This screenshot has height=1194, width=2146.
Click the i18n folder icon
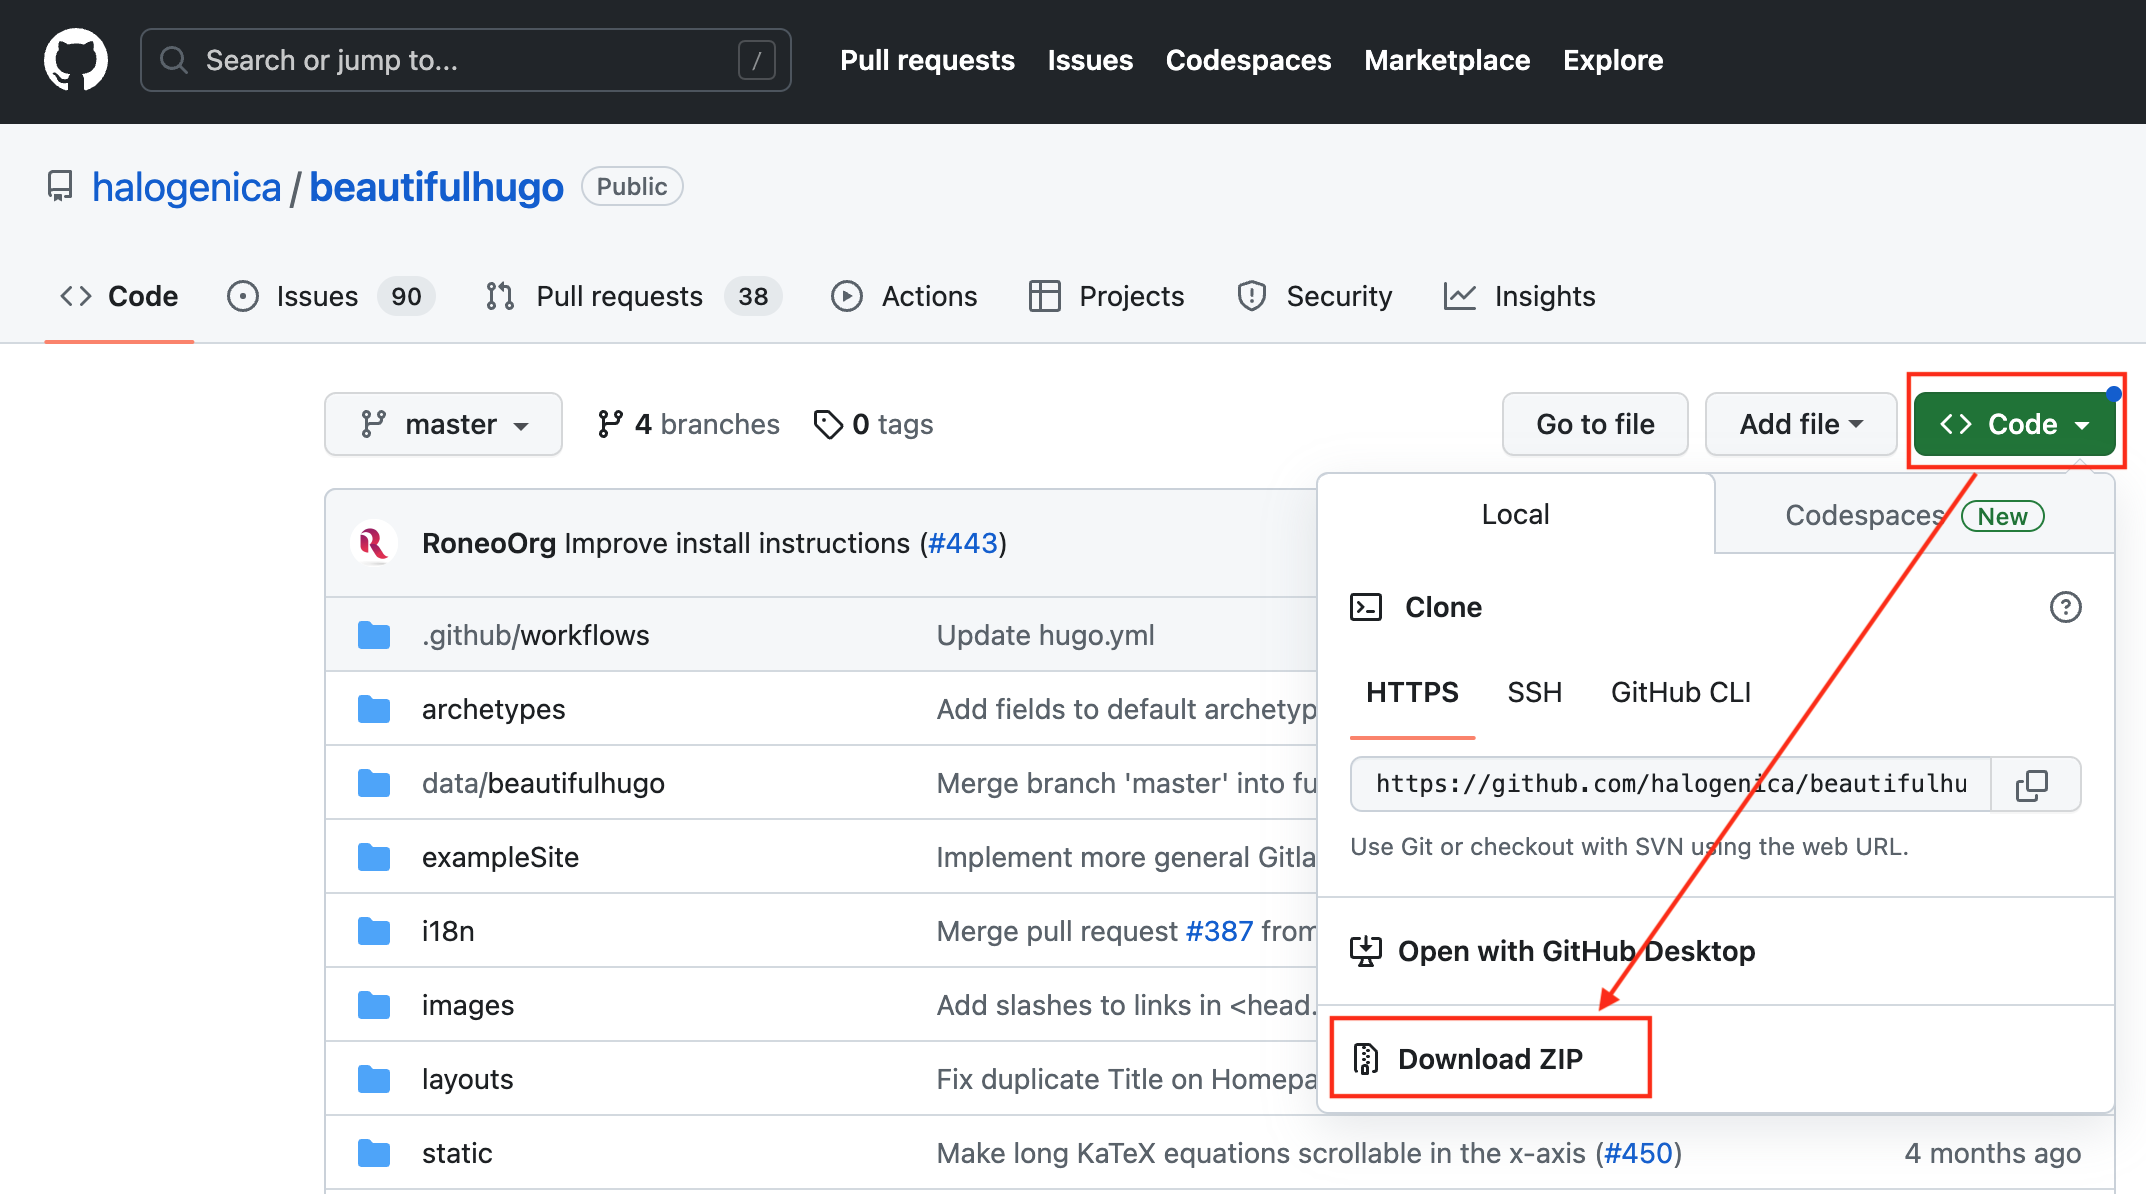coord(374,931)
